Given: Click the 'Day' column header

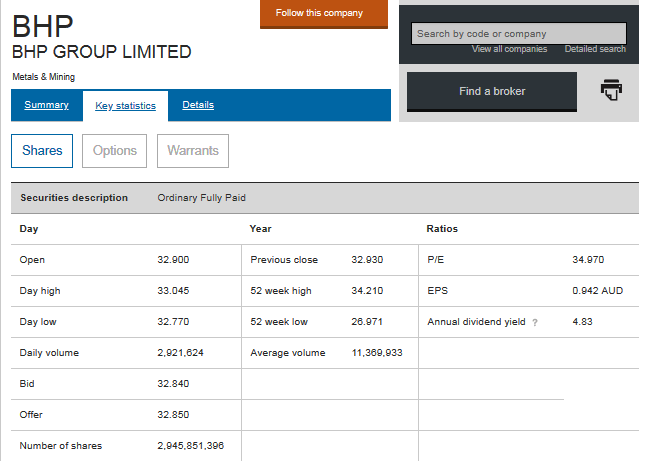Looking at the screenshot, I should [29, 229].
